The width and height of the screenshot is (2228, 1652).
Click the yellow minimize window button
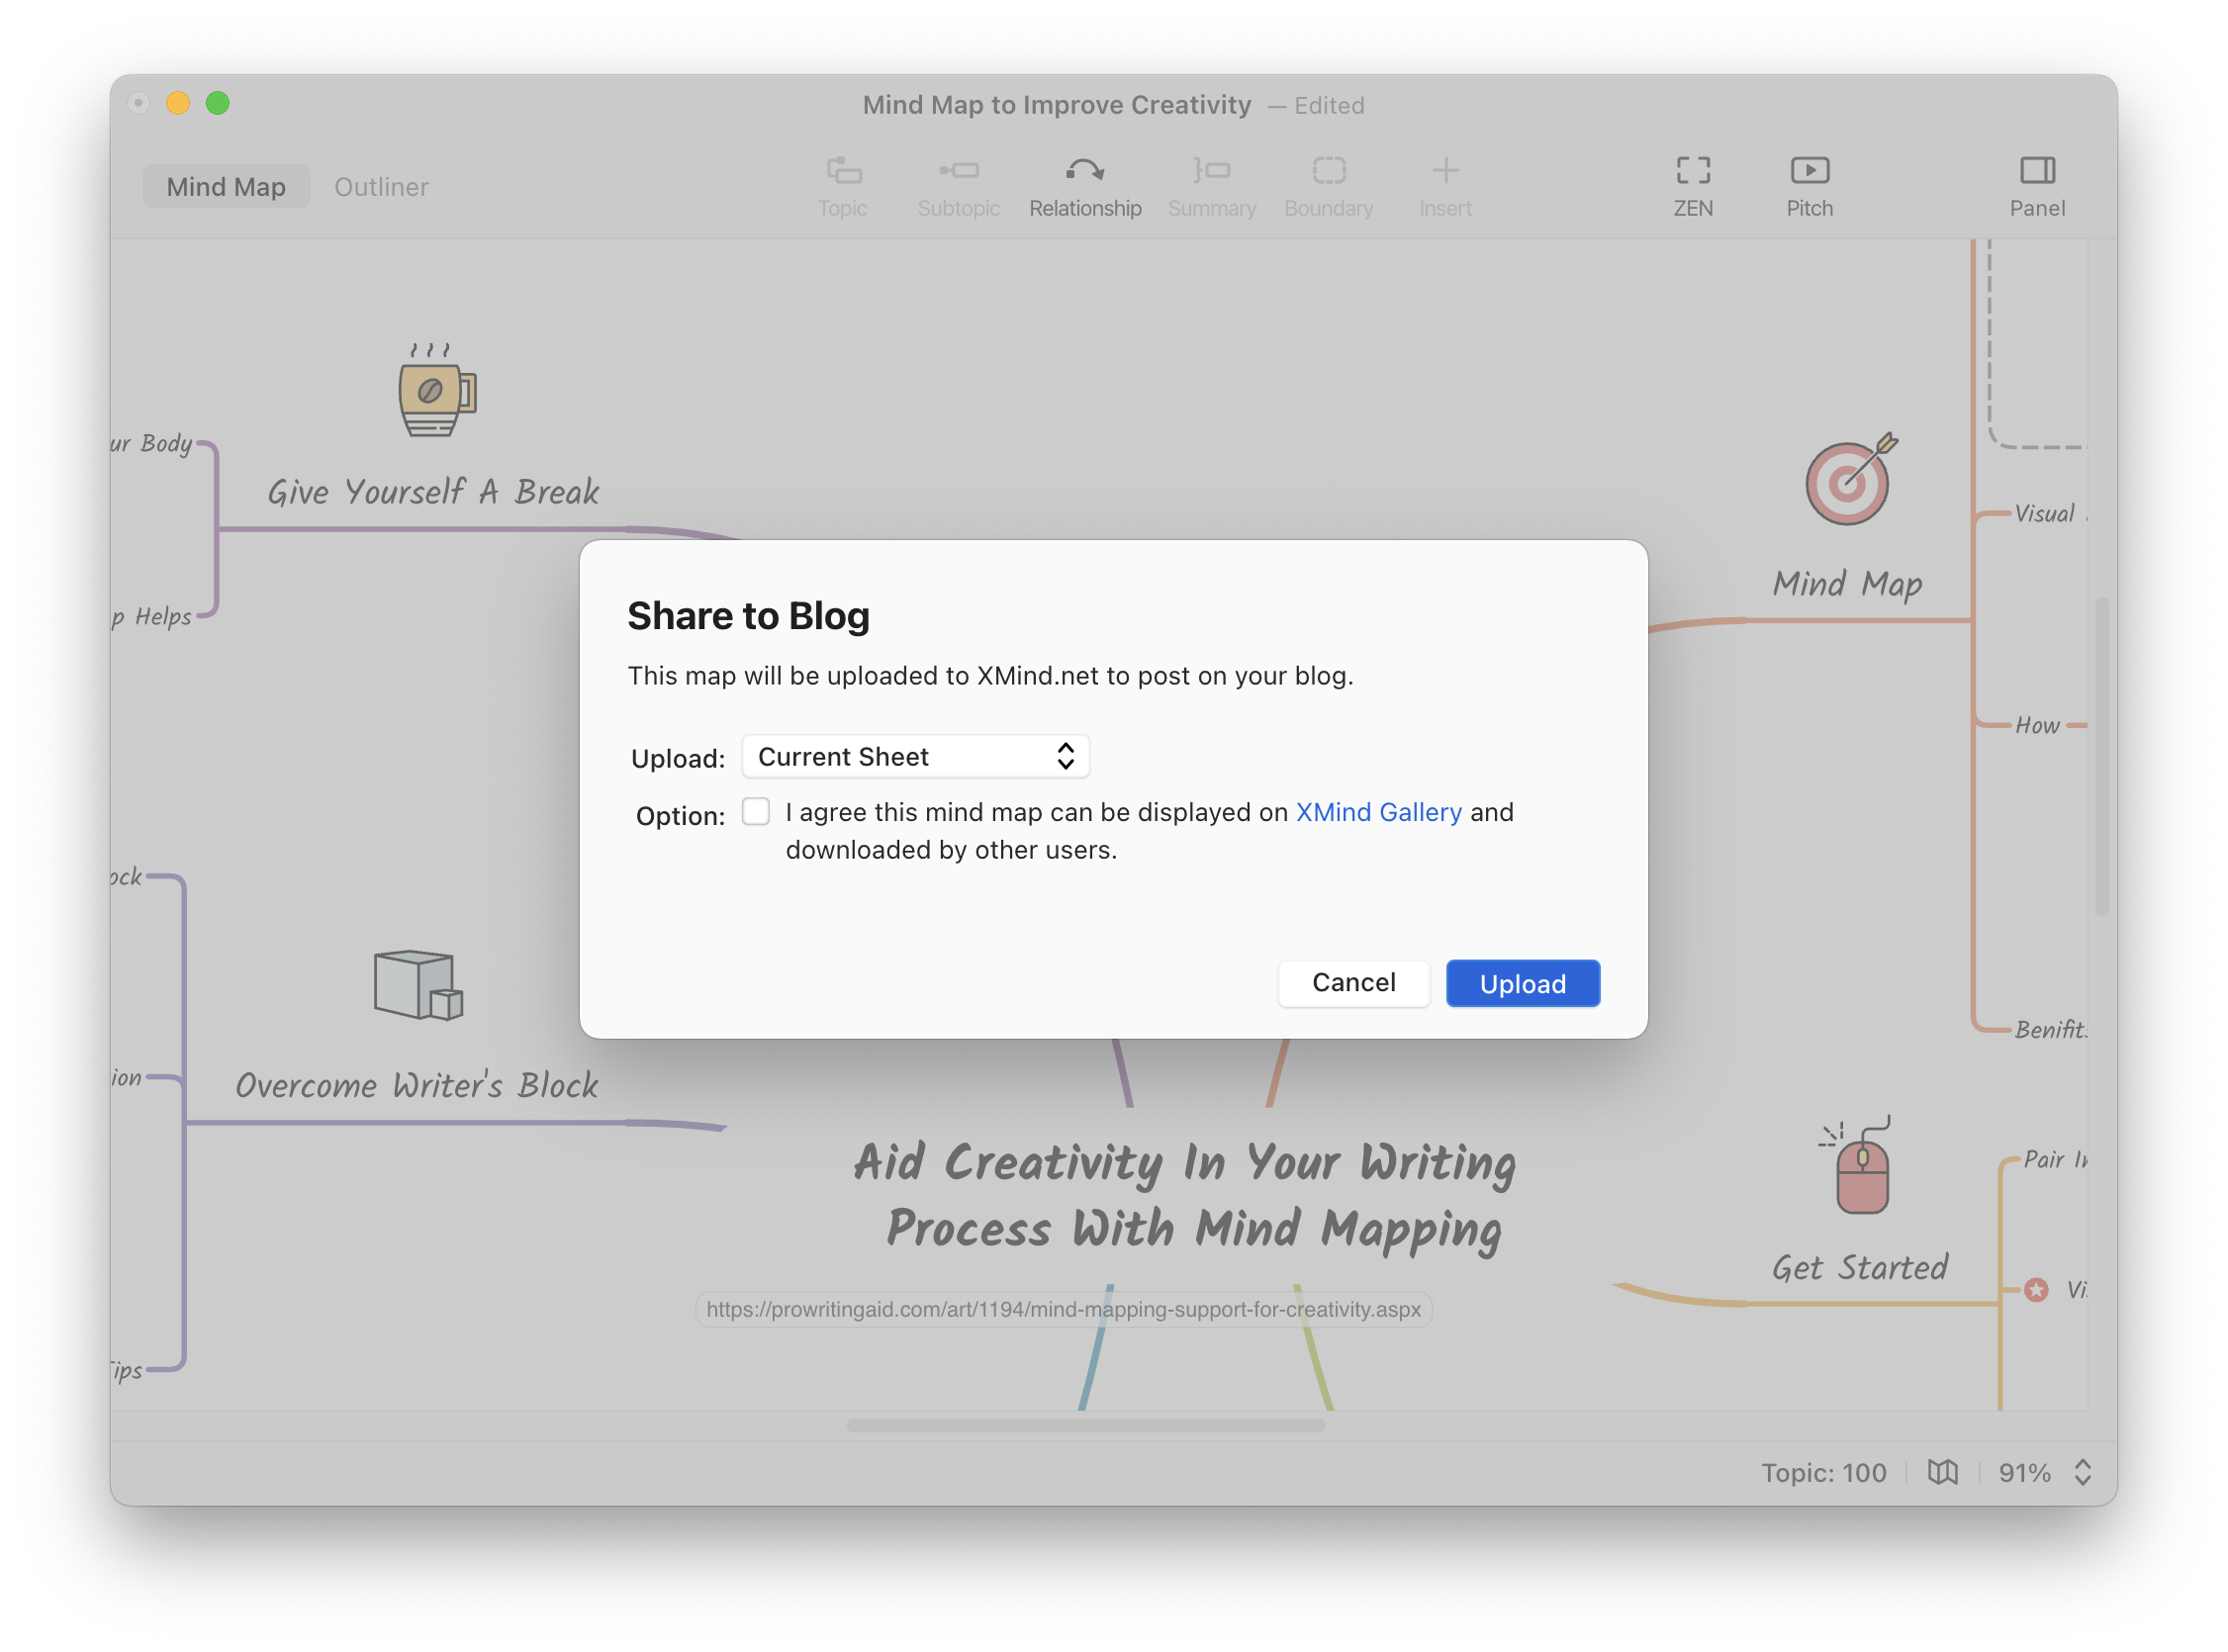tap(178, 103)
